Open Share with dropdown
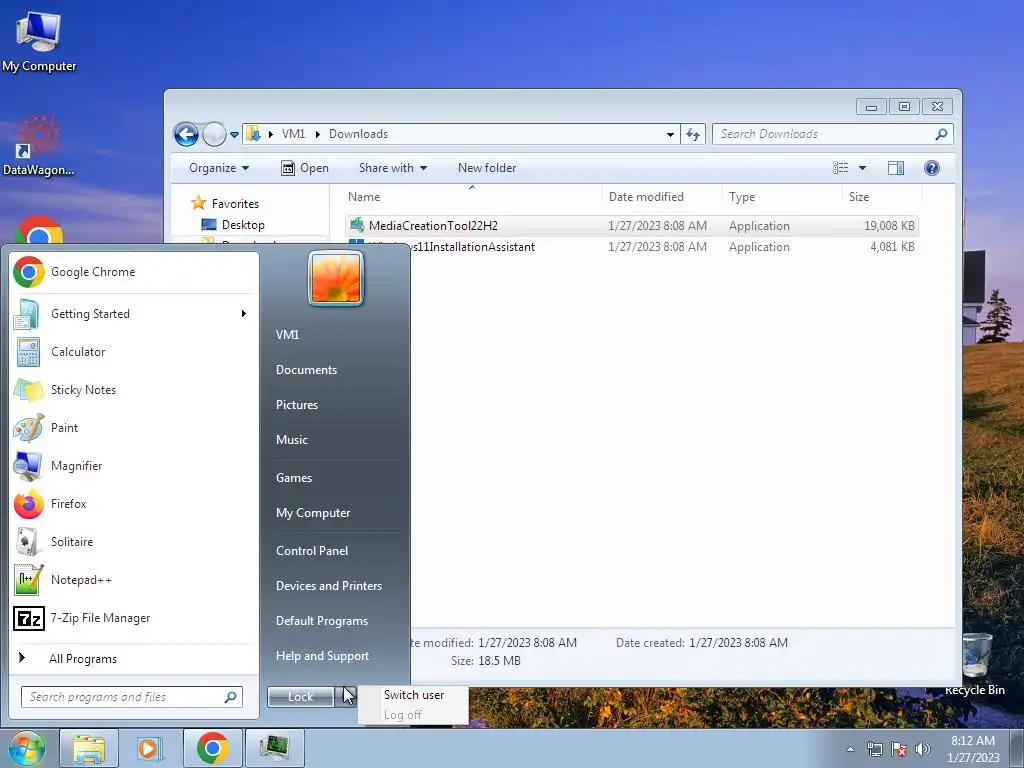The image size is (1024, 768). click(392, 168)
